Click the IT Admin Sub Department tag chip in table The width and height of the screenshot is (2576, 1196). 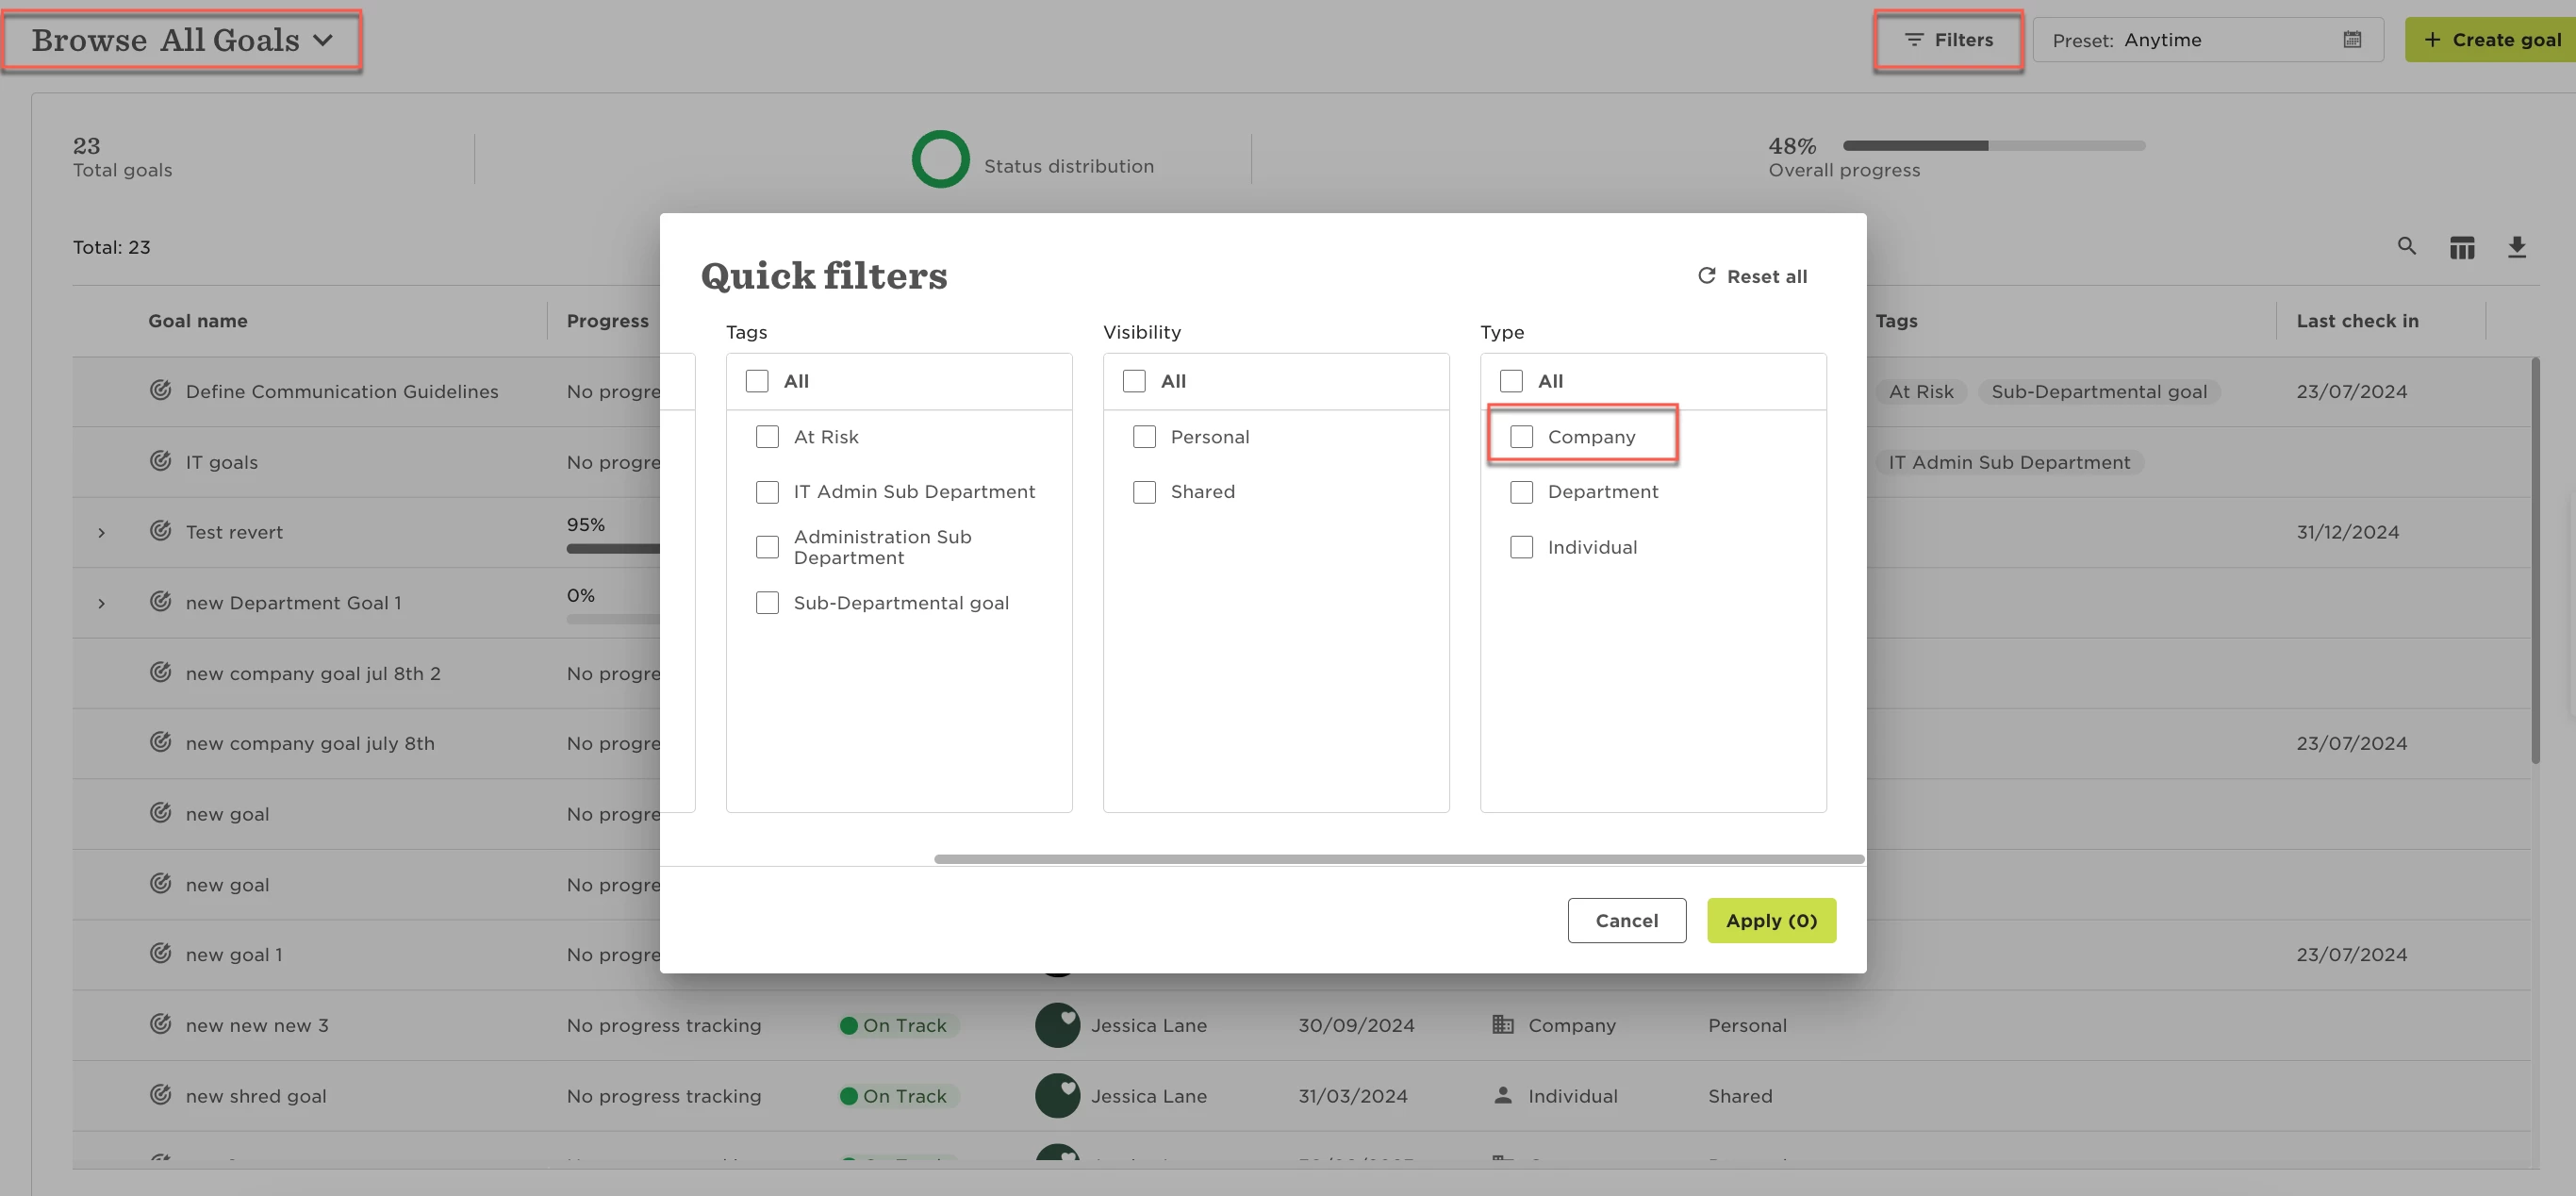click(x=2009, y=462)
